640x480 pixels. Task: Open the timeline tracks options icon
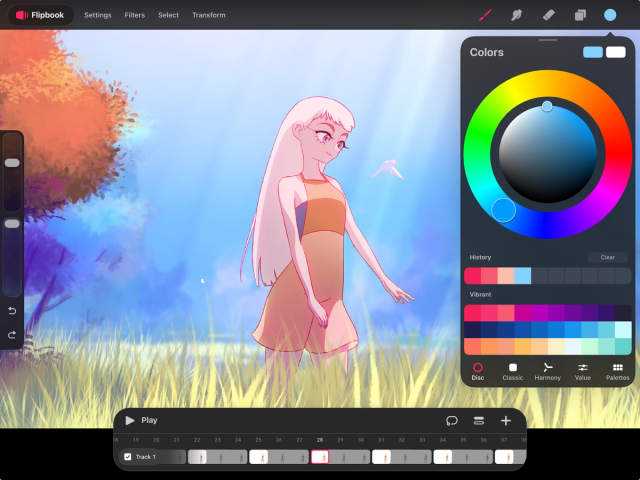[479, 420]
